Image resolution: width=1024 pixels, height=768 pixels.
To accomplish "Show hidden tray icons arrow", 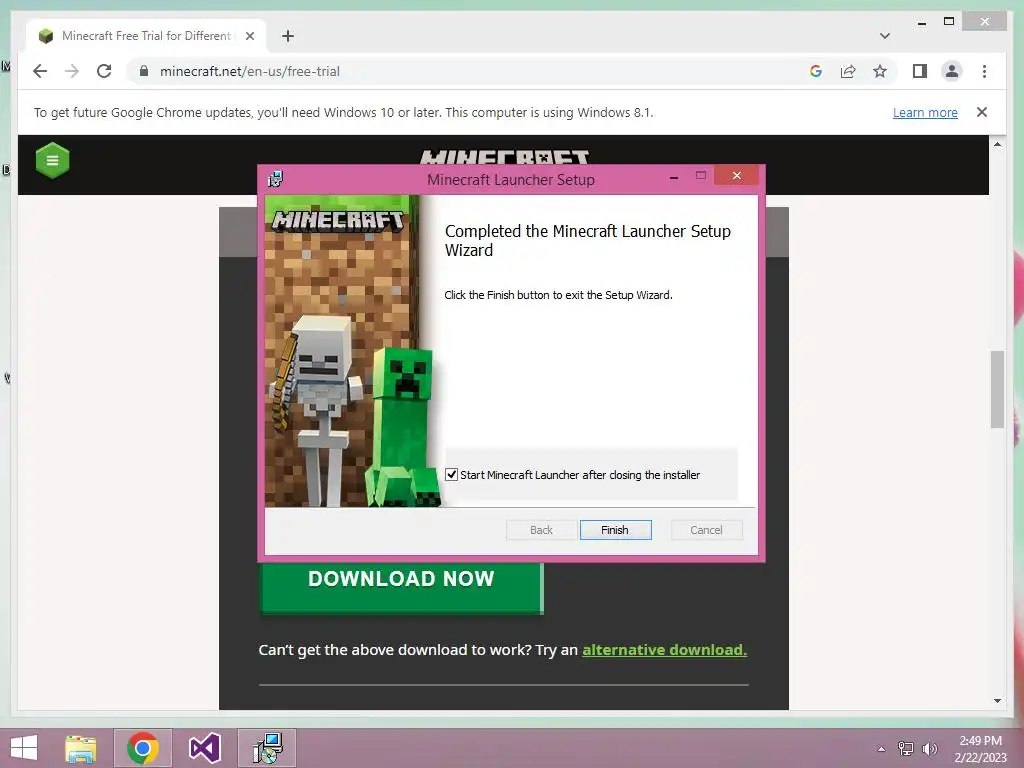I will coord(881,748).
